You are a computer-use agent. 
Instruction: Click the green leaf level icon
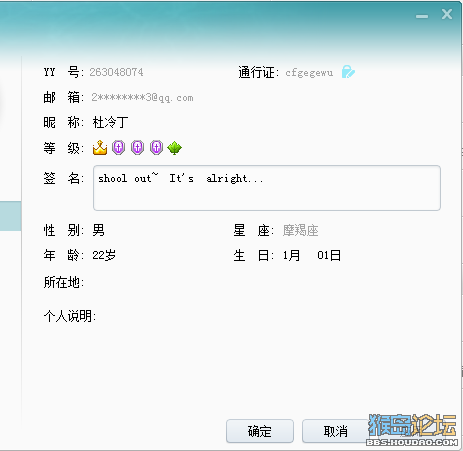pyautogui.click(x=175, y=148)
